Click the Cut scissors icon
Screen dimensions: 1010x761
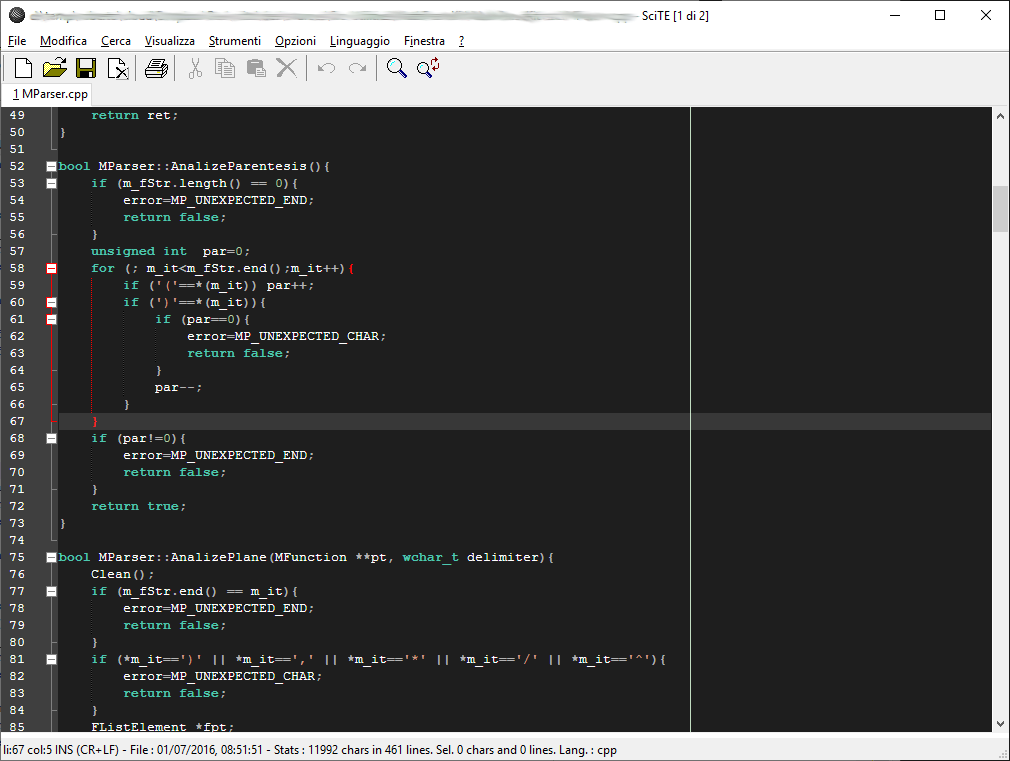tap(195, 68)
